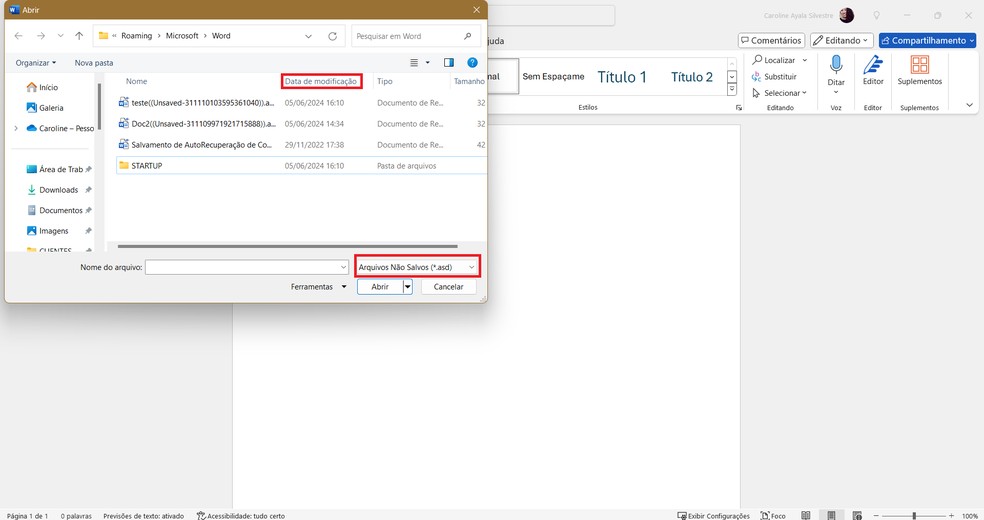Screen dimensions: 984x520
Task: Apply the Título 2 style
Action: click(692, 77)
